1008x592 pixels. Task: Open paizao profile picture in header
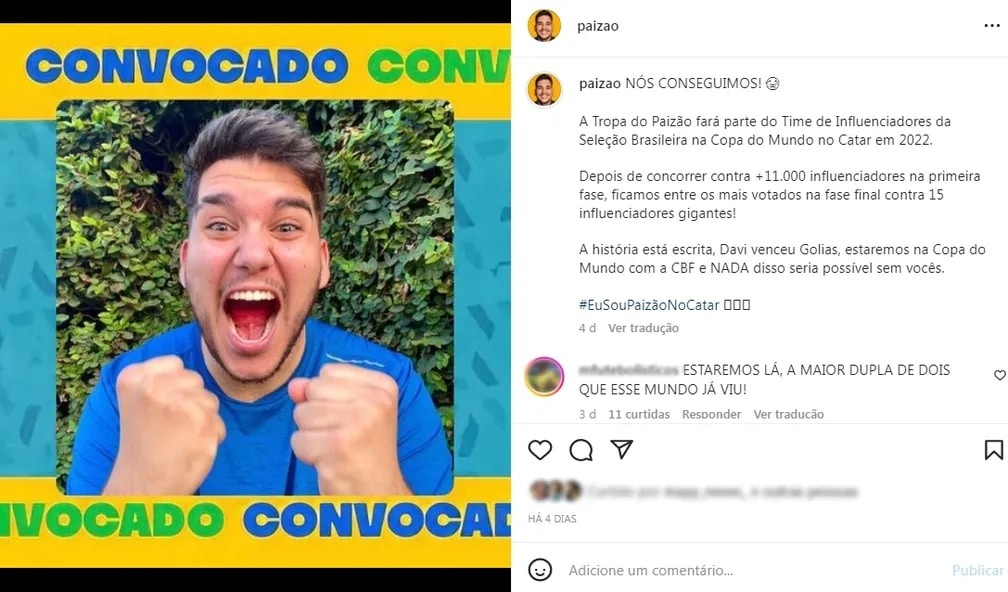click(x=544, y=26)
